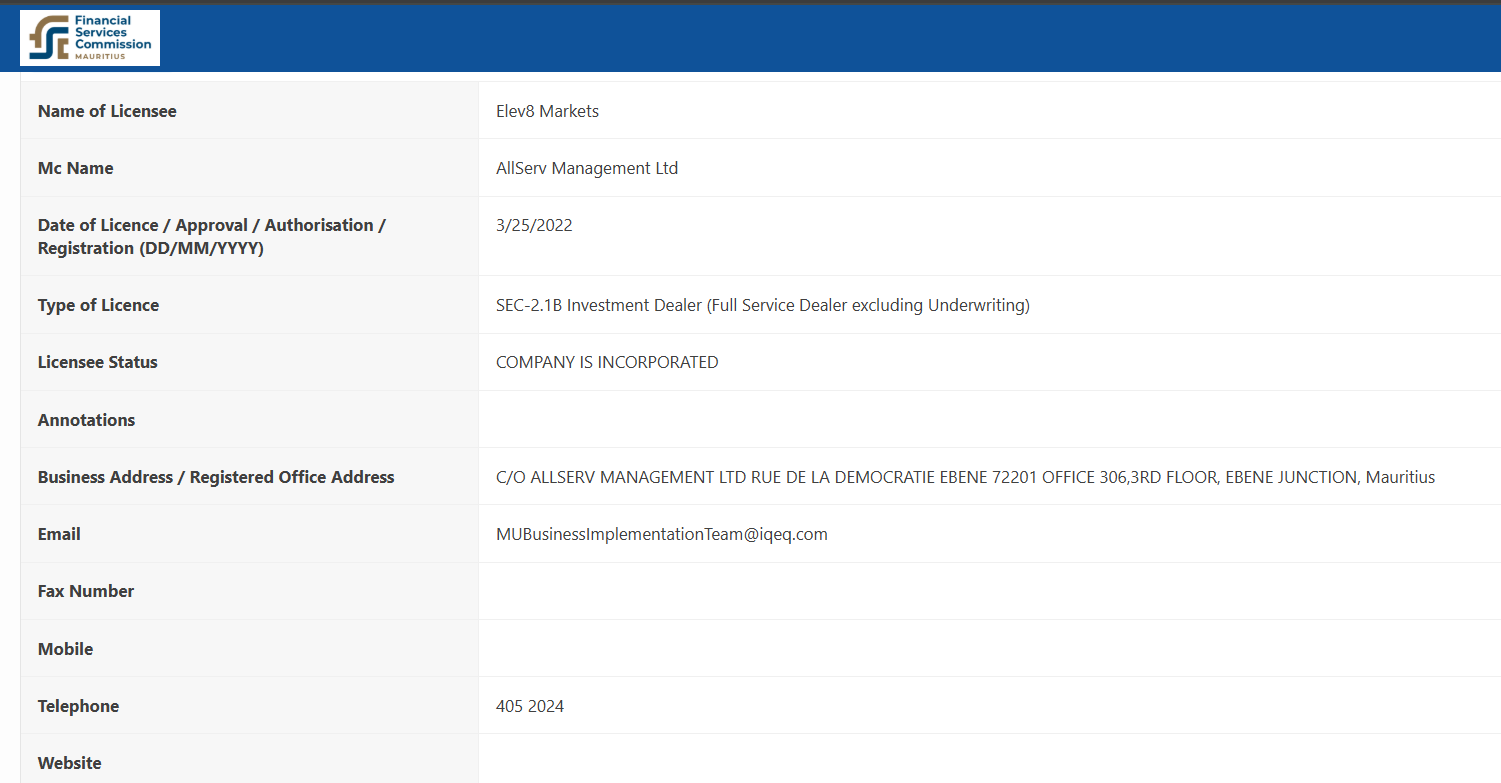Click the 'Fax Number' row label
1501x783 pixels.
(x=86, y=591)
